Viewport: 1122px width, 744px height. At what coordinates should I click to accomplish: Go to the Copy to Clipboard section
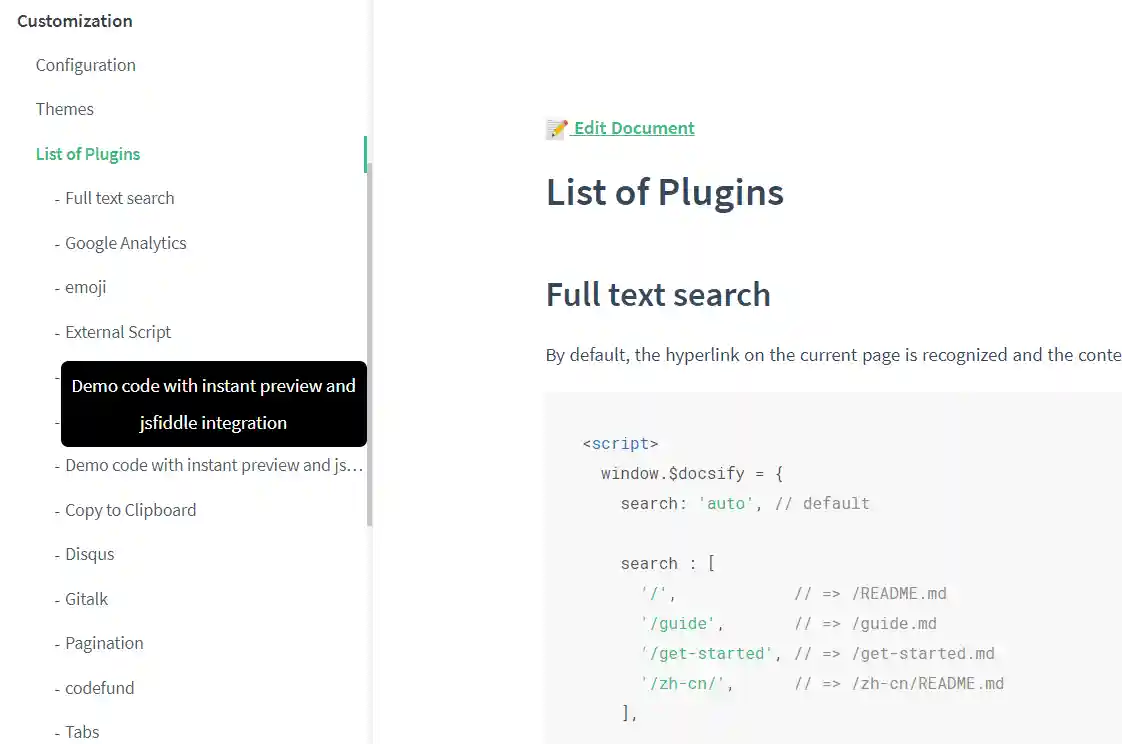(x=131, y=510)
